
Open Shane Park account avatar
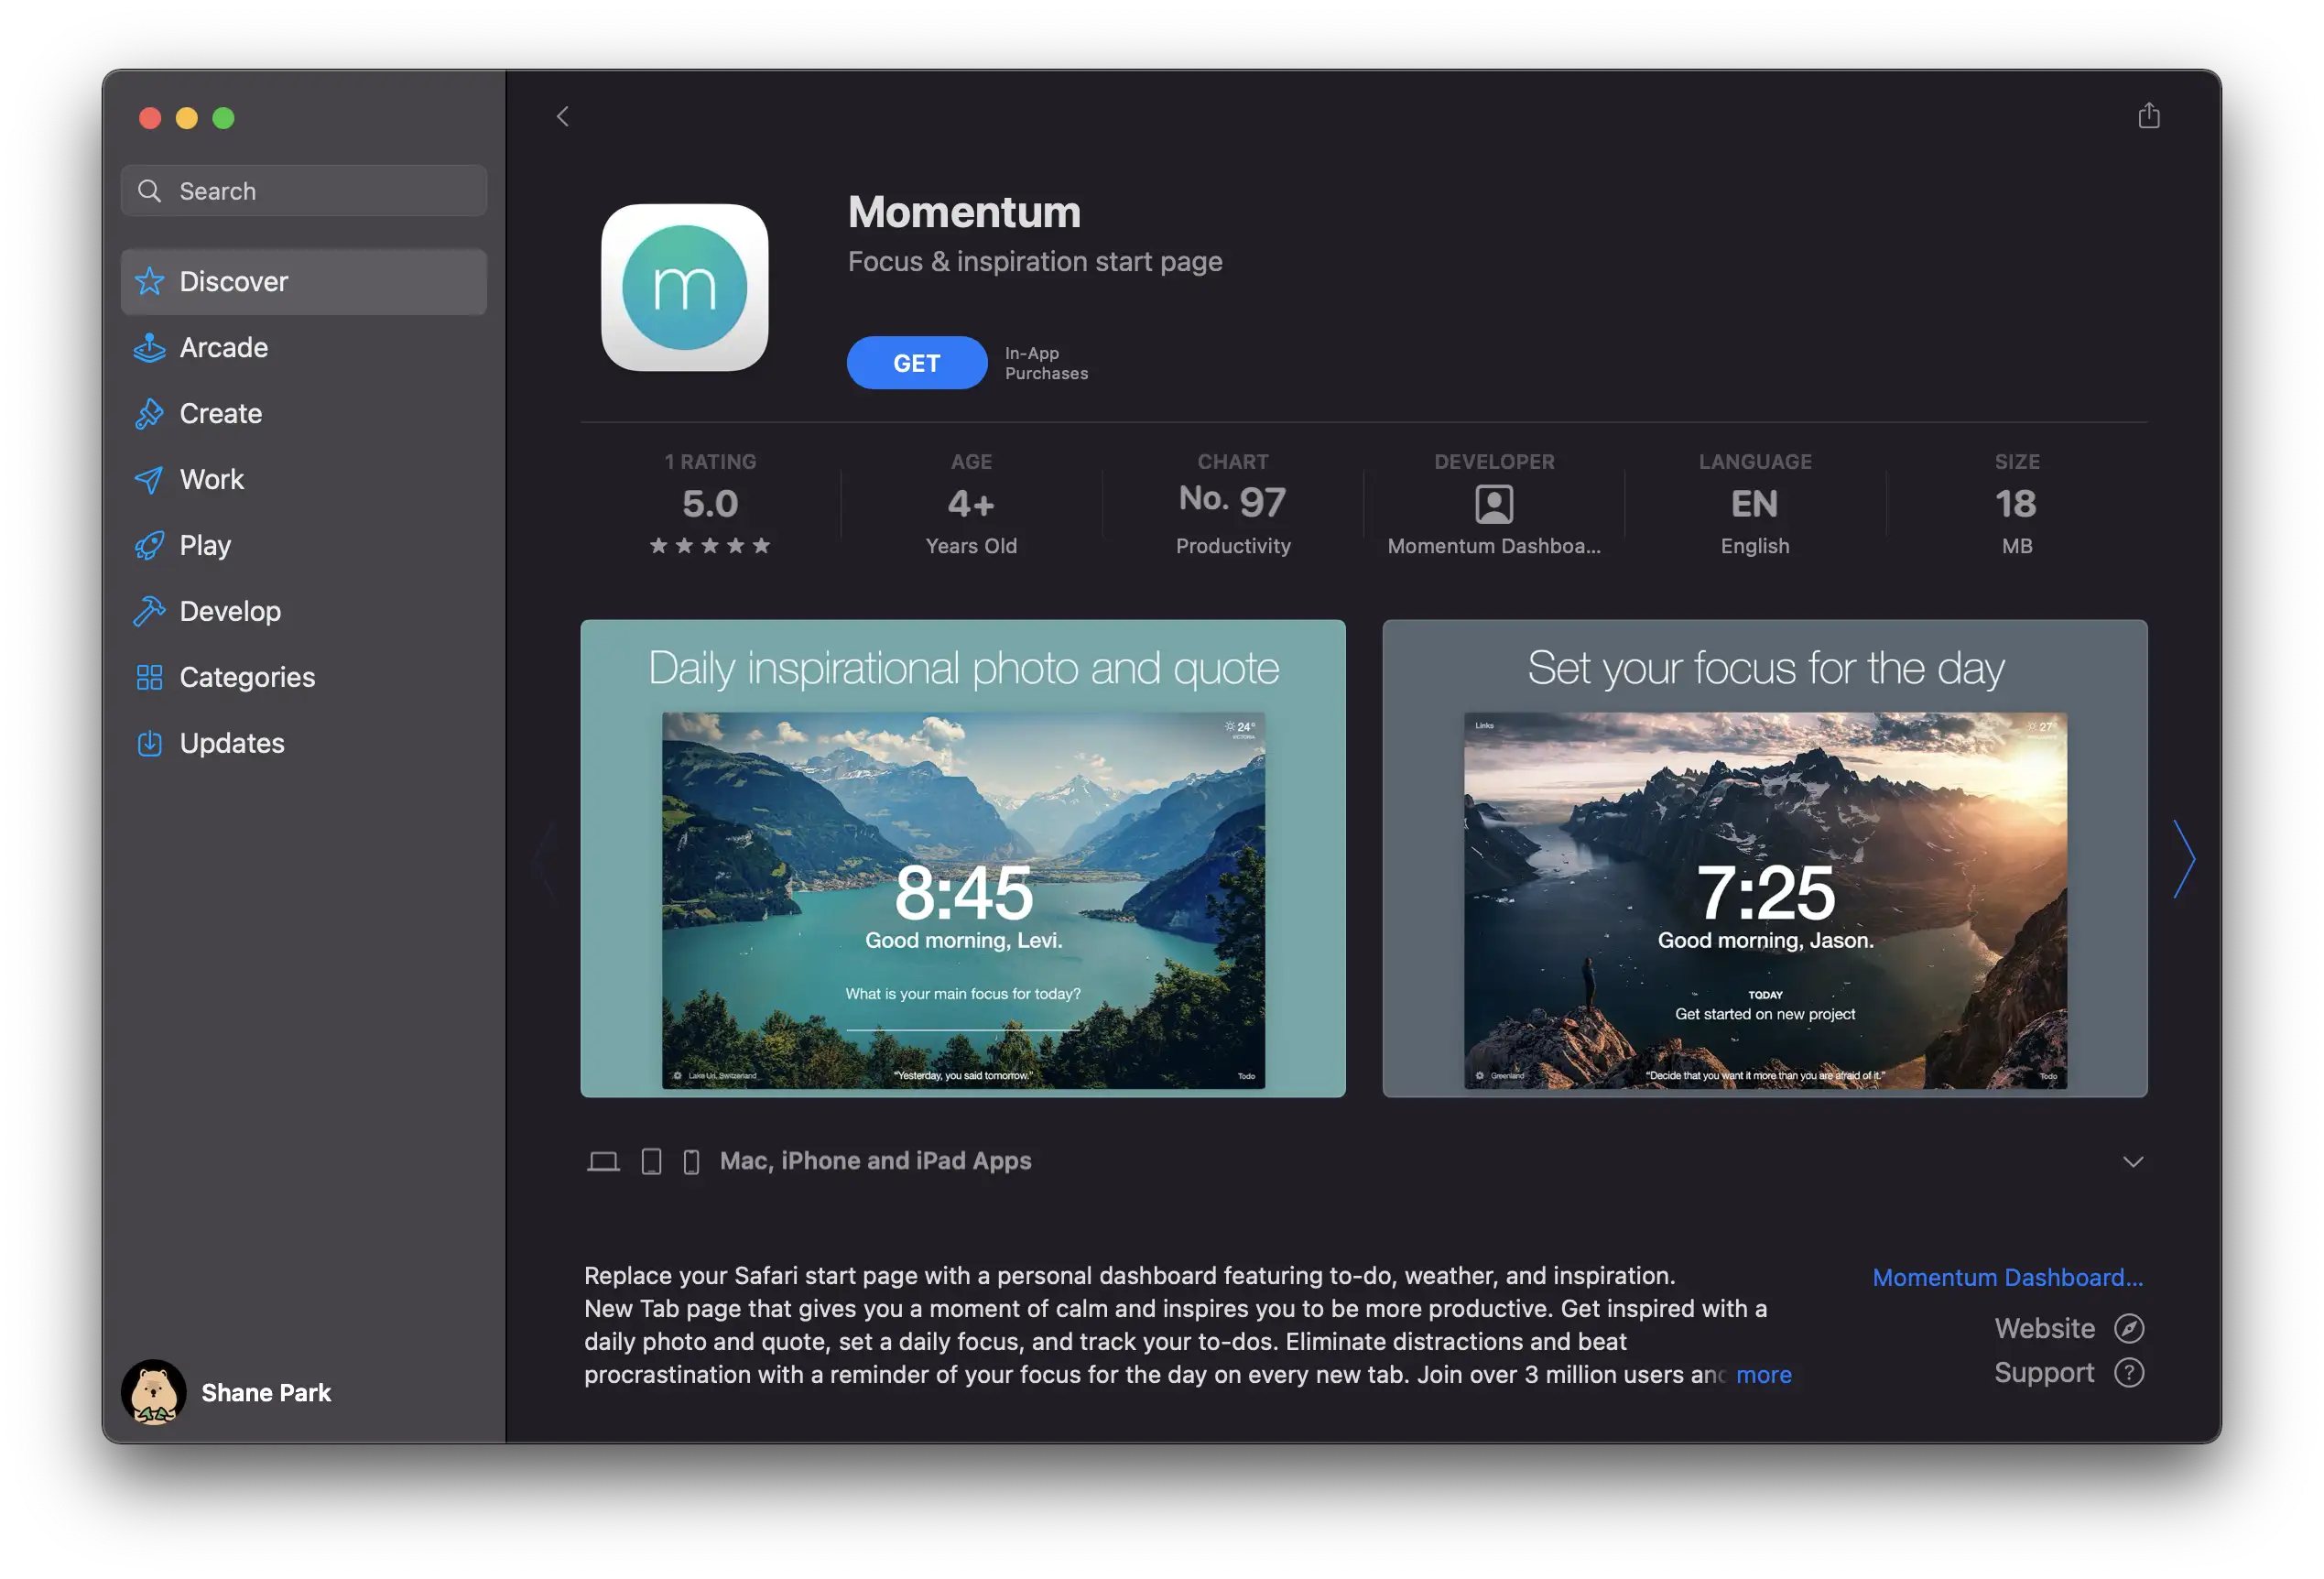pyautogui.click(x=153, y=1391)
